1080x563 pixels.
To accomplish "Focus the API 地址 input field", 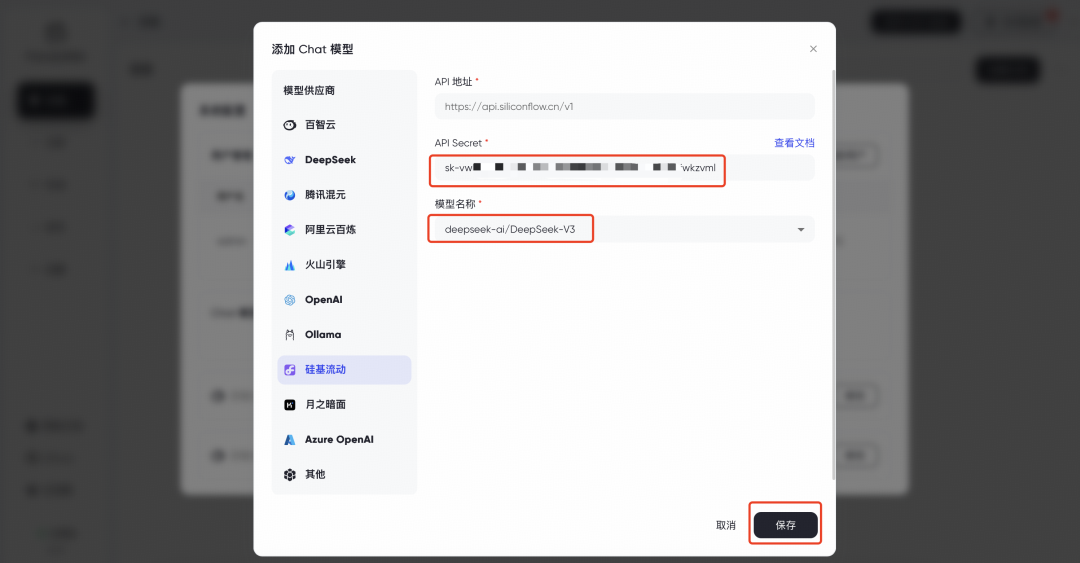I will pyautogui.click(x=624, y=107).
